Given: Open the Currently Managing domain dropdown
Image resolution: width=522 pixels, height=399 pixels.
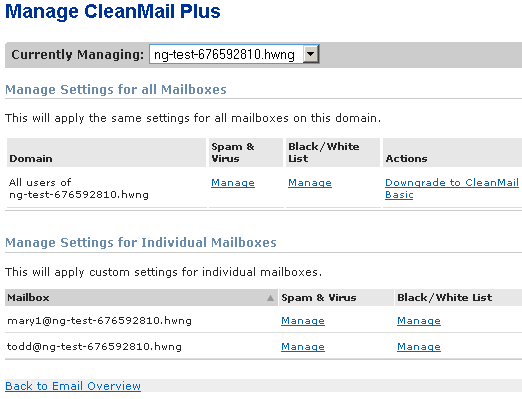Looking at the screenshot, I should pos(234,54).
